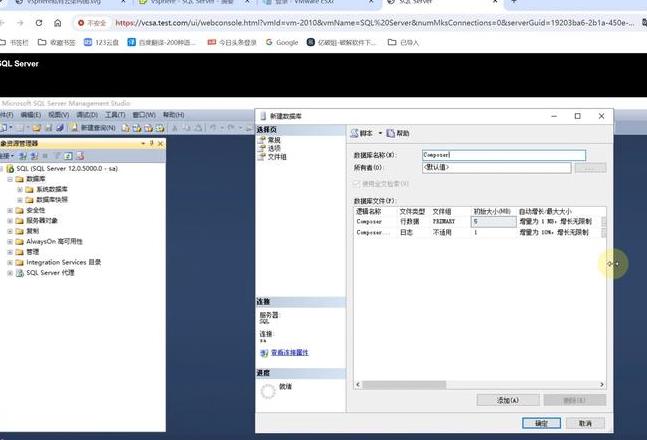
Task: Toggle the 使用全文检索 checkbox
Action: 357,184
